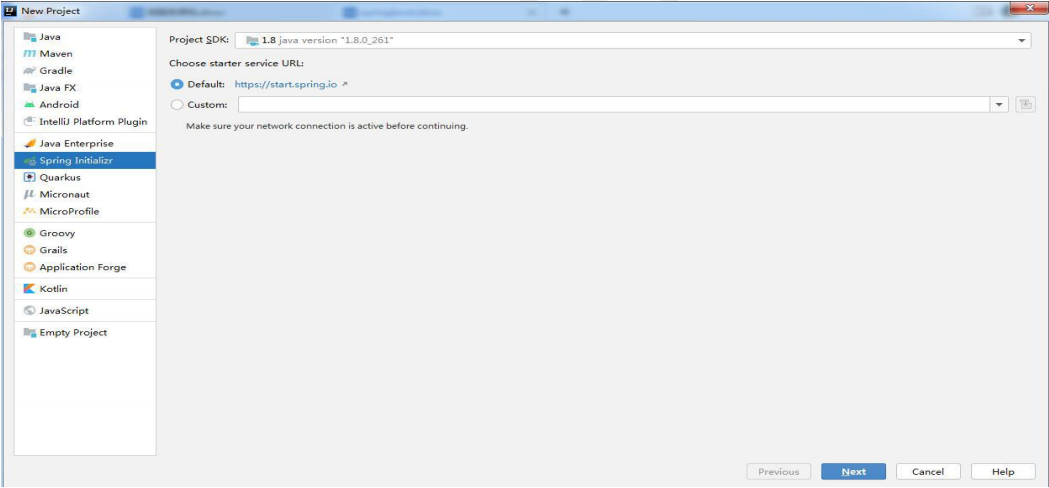Close the New Project dialog window

(x=1028, y=8)
